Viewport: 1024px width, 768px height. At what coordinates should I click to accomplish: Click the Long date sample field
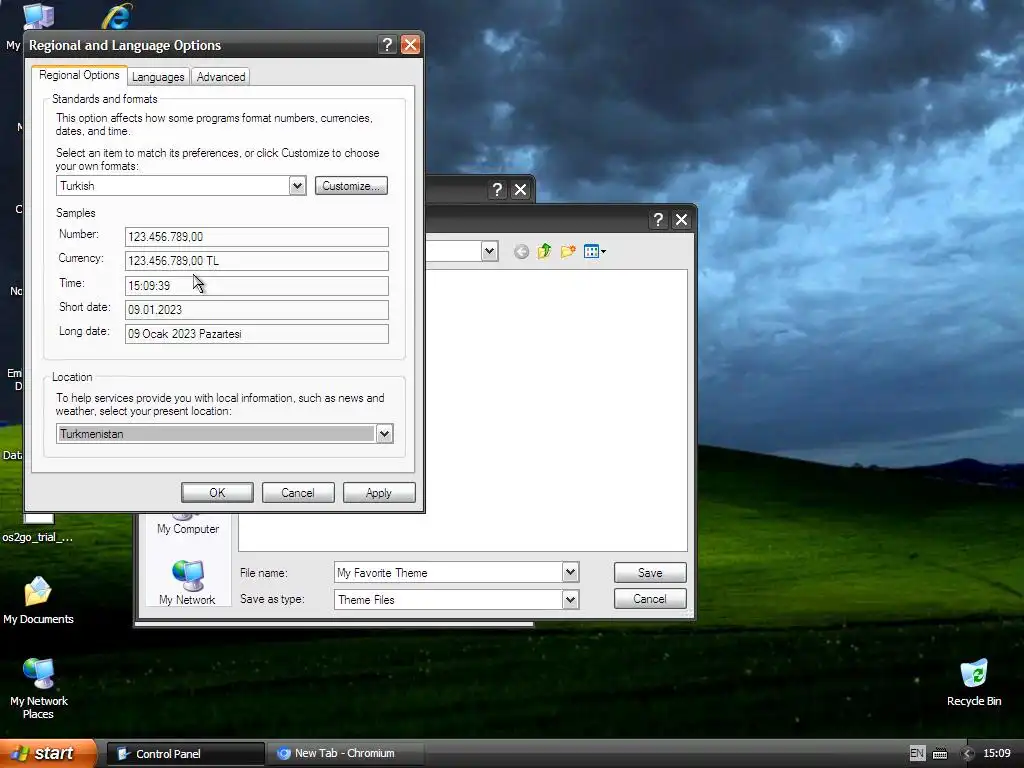pyautogui.click(x=257, y=334)
